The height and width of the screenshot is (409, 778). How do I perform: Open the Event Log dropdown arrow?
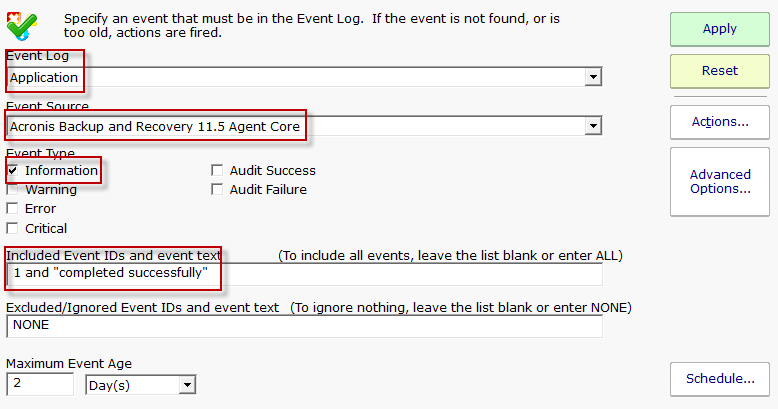[593, 77]
